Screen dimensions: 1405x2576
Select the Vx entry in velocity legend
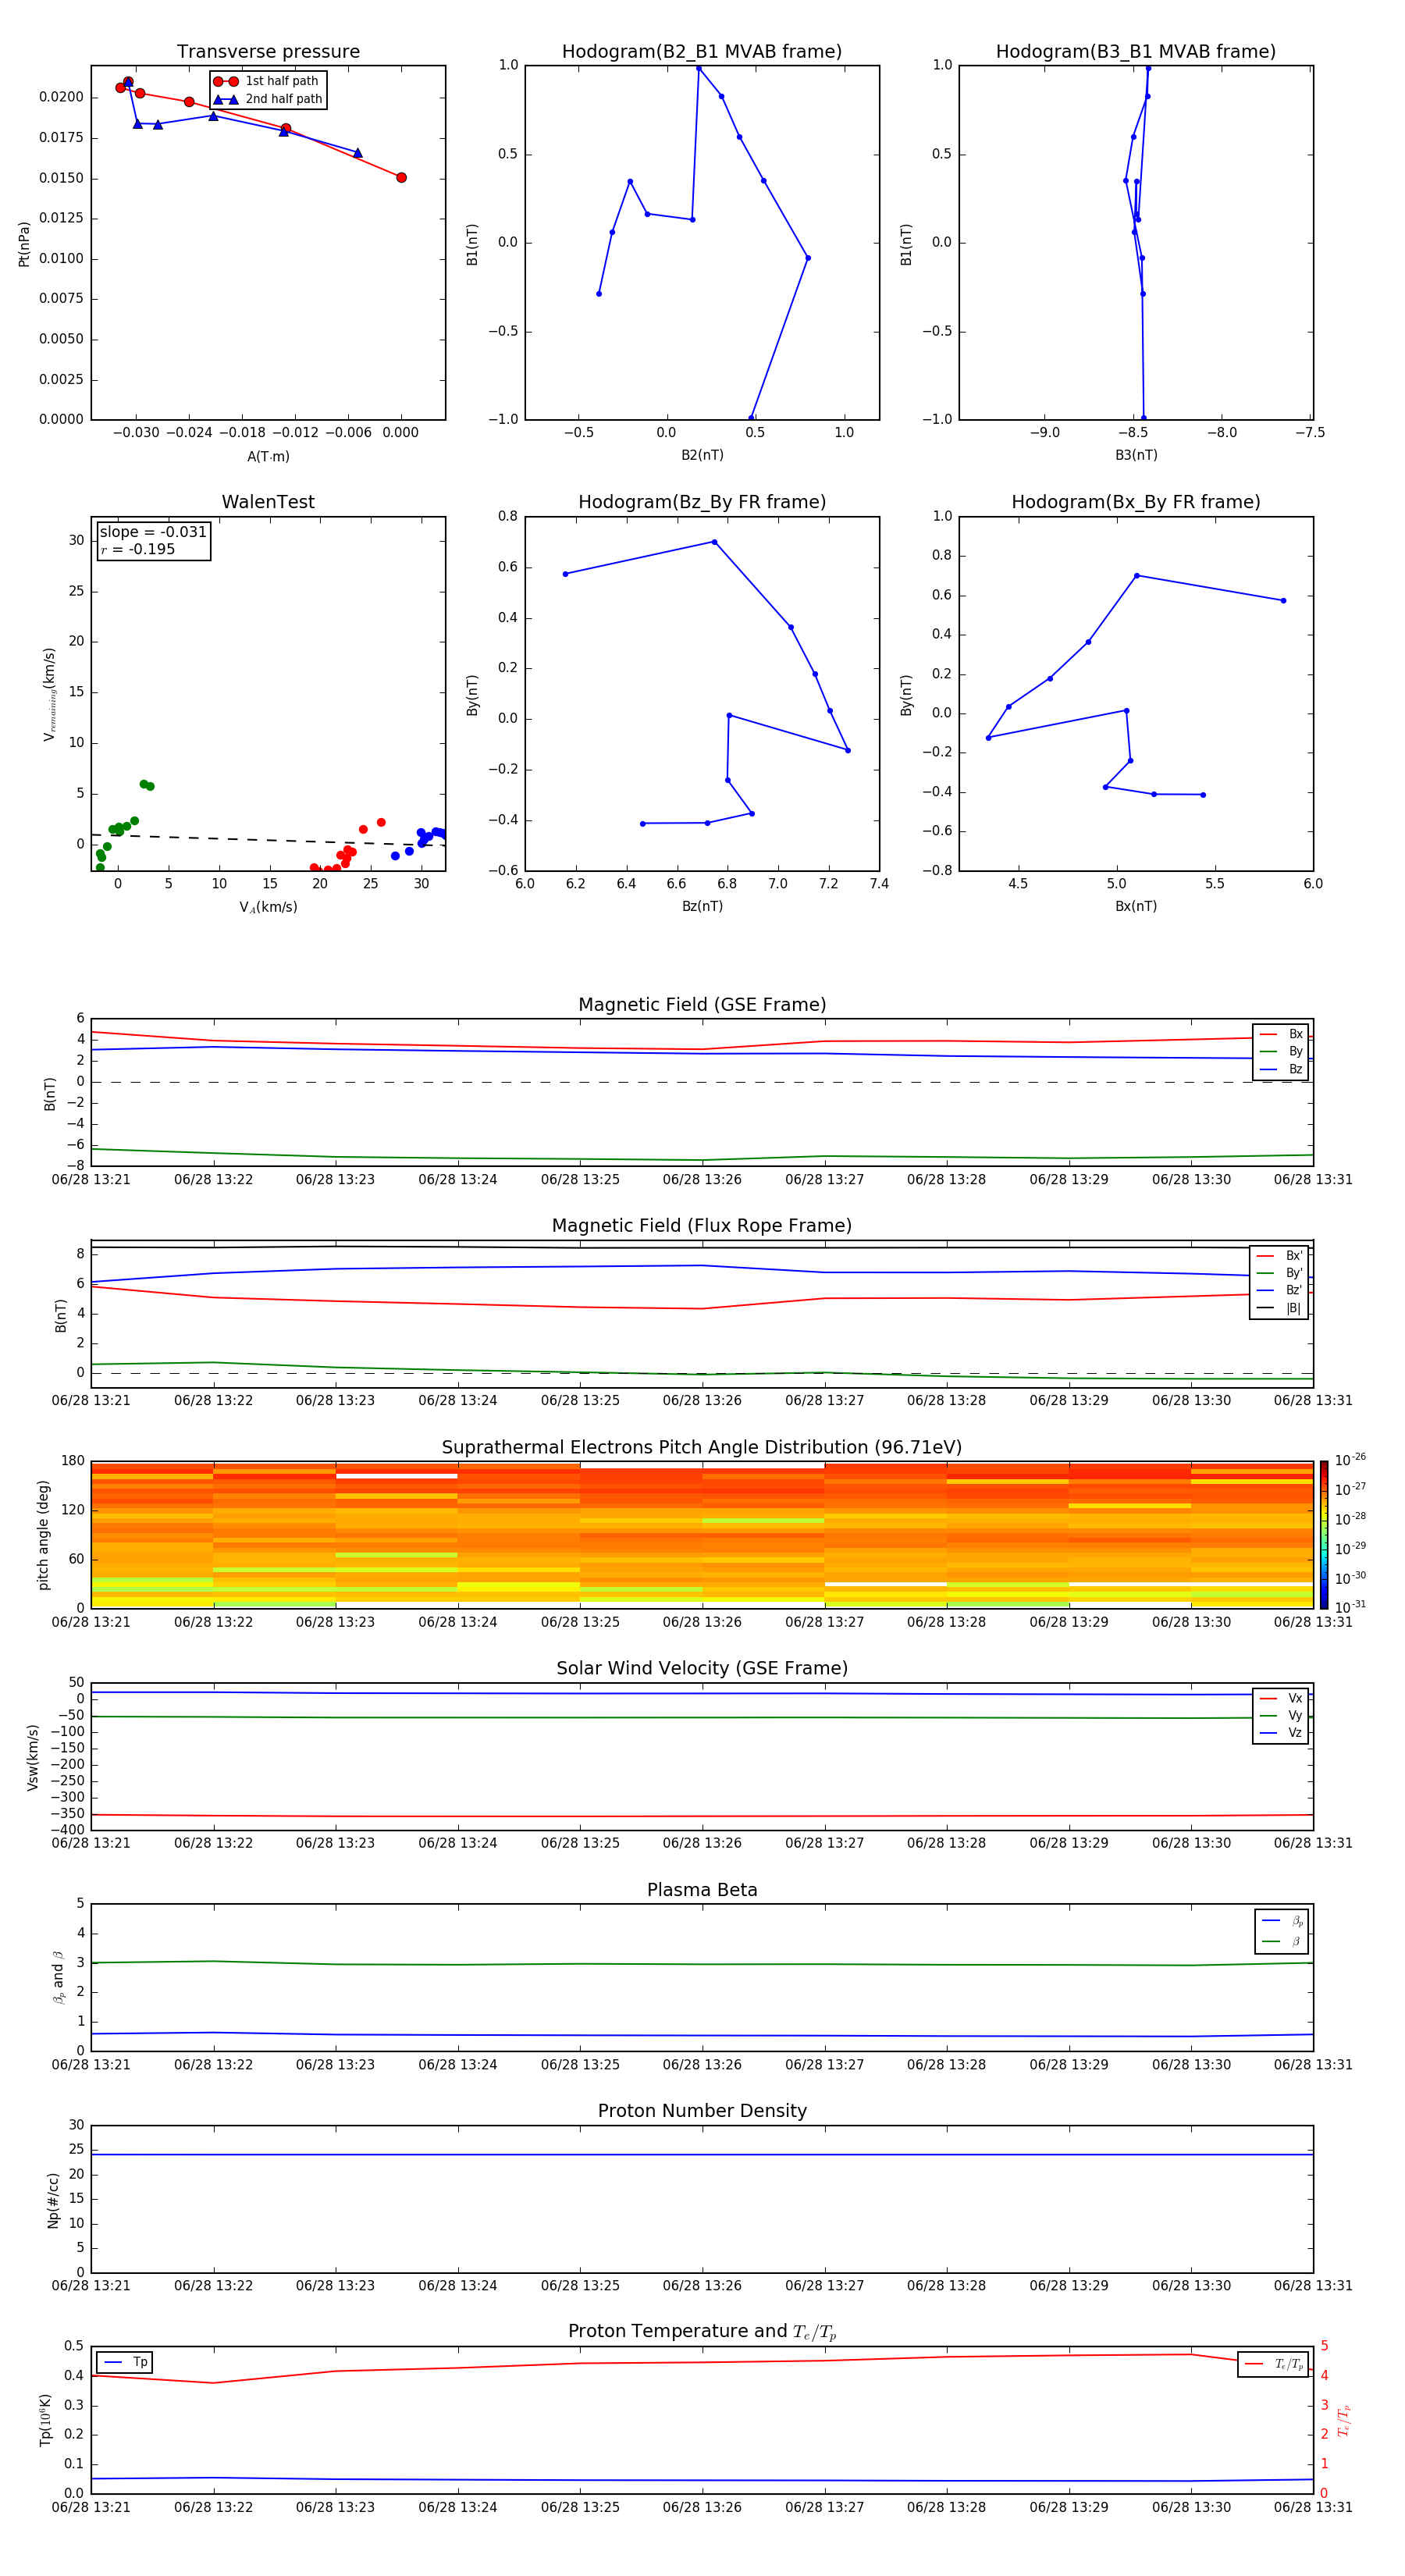[1281, 1699]
